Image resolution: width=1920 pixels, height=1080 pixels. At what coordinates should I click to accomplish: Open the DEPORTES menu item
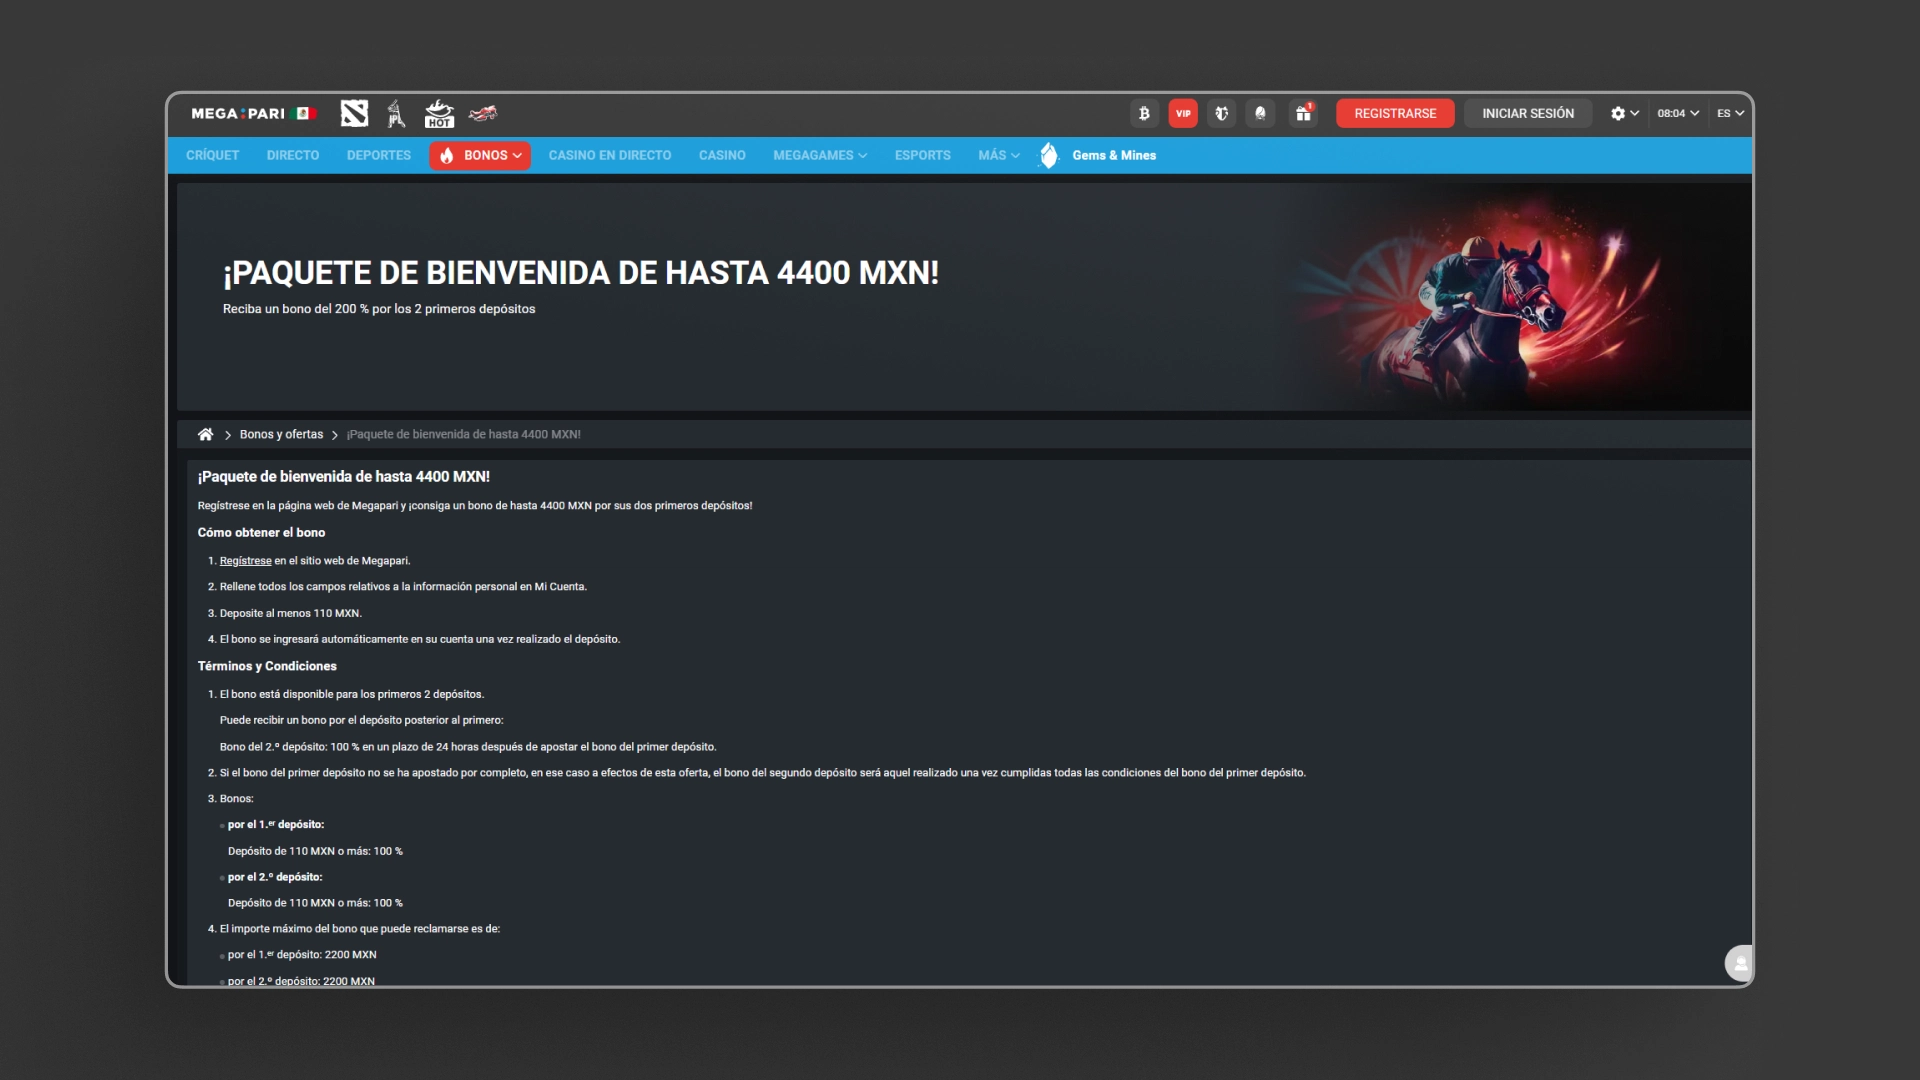pos(379,155)
